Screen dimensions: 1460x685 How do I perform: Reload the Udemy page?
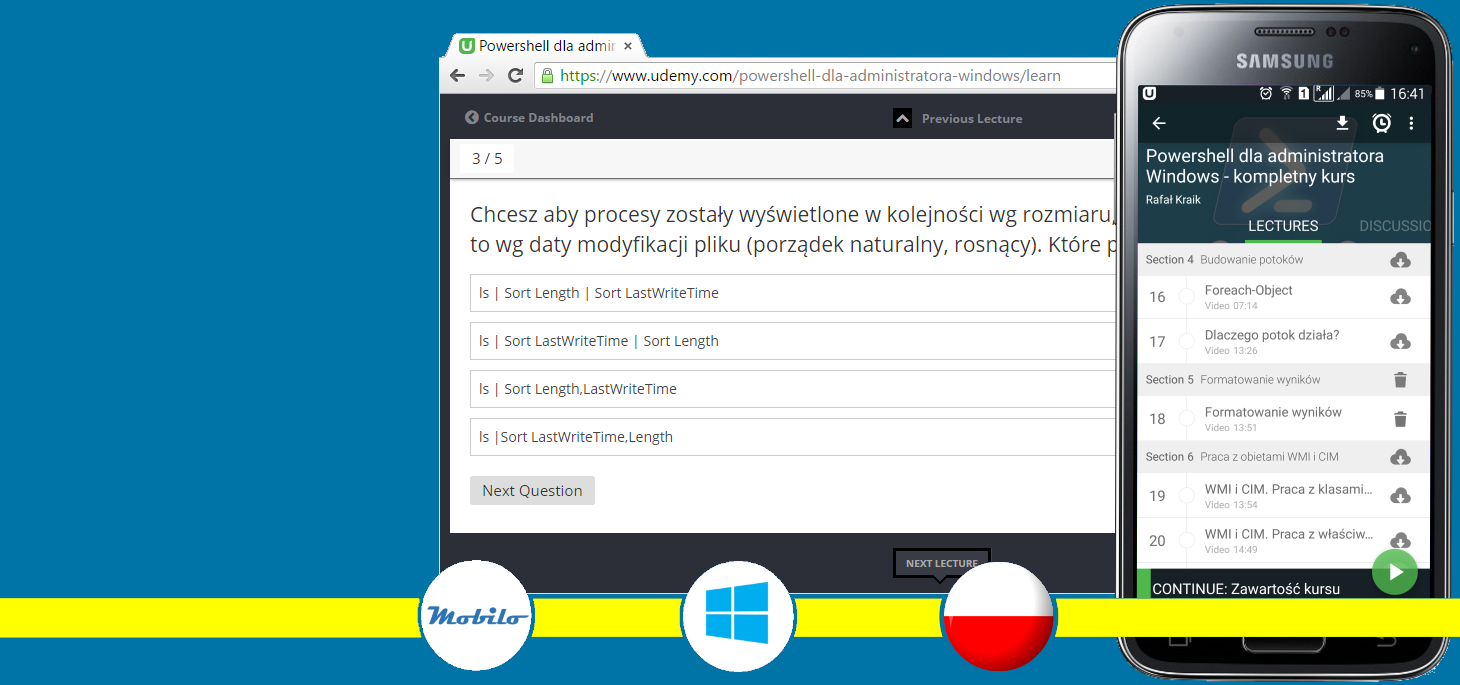(x=515, y=75)
